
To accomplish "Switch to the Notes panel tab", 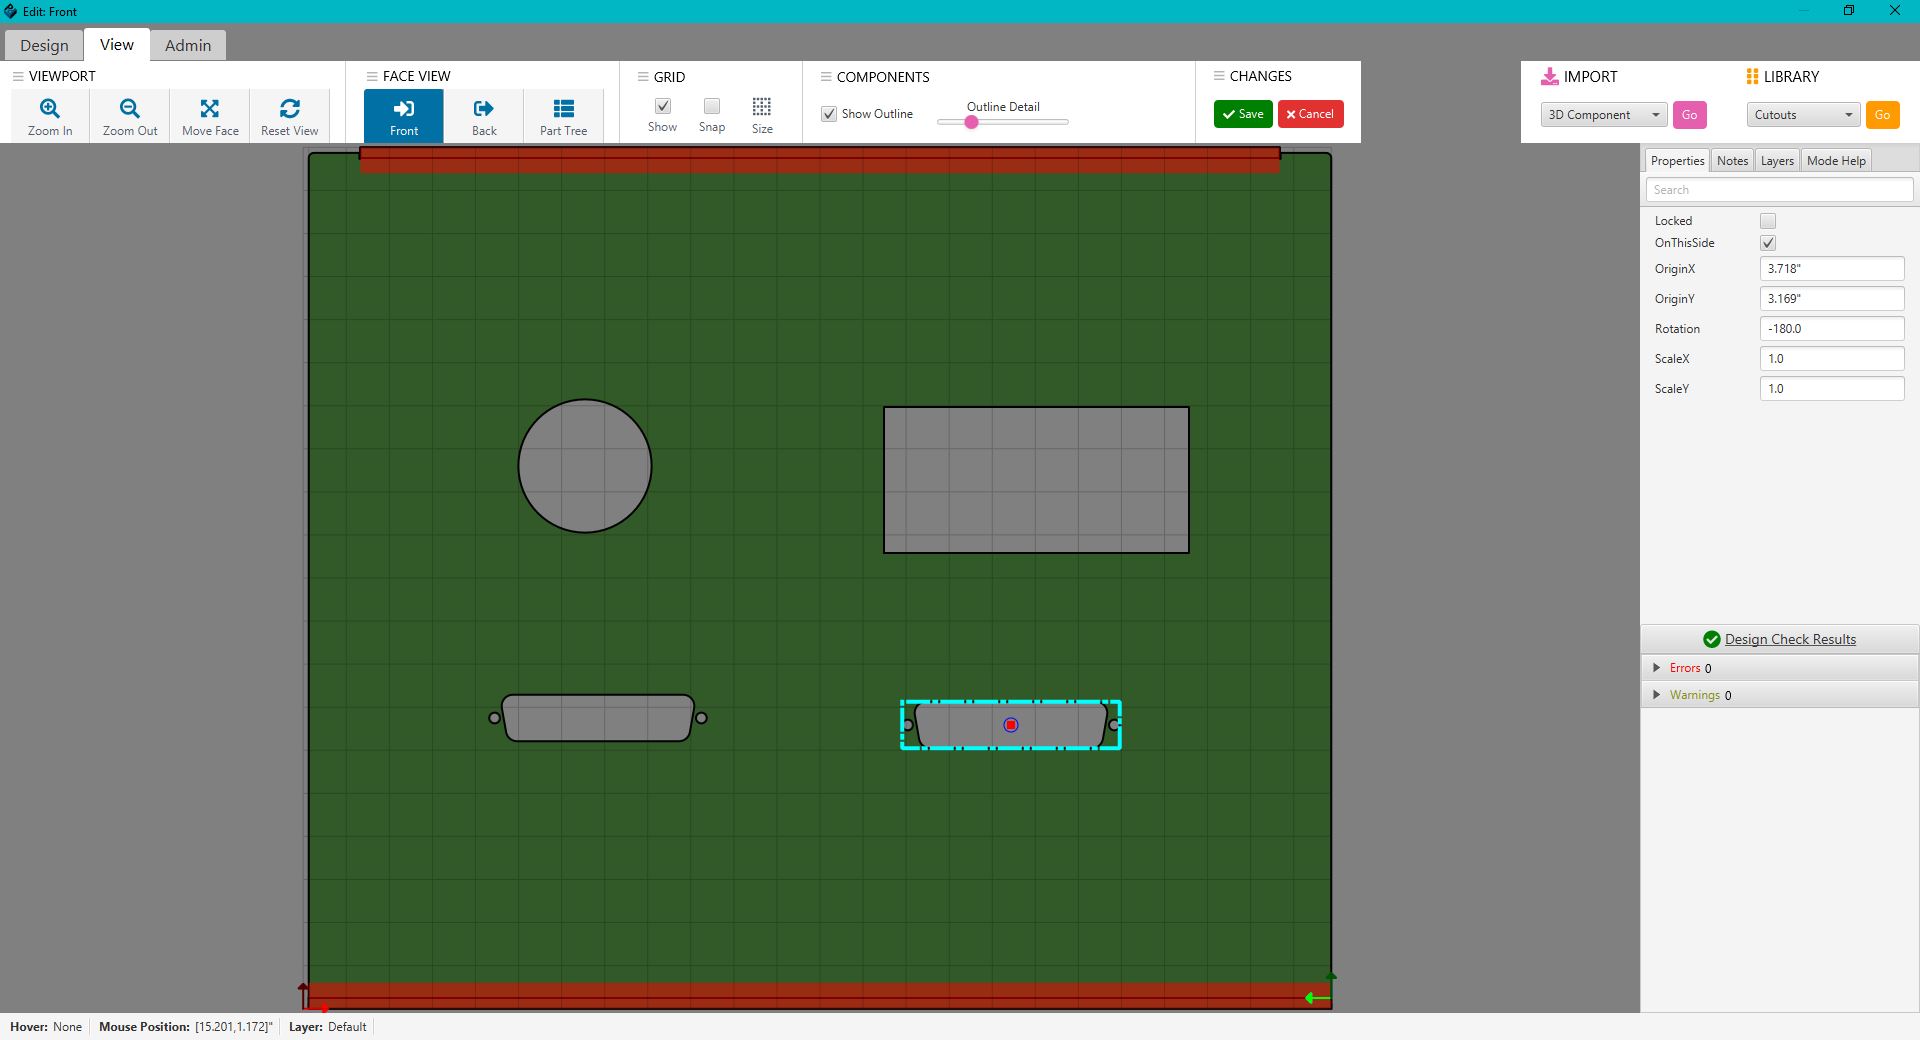I will click(x=1732, y=161).
